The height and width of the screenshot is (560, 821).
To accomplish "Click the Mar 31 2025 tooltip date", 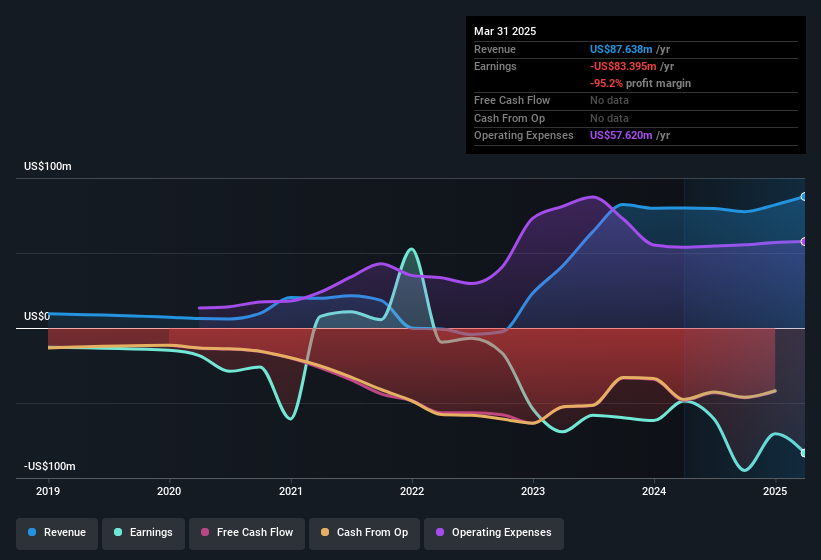I will click(505, 31).
